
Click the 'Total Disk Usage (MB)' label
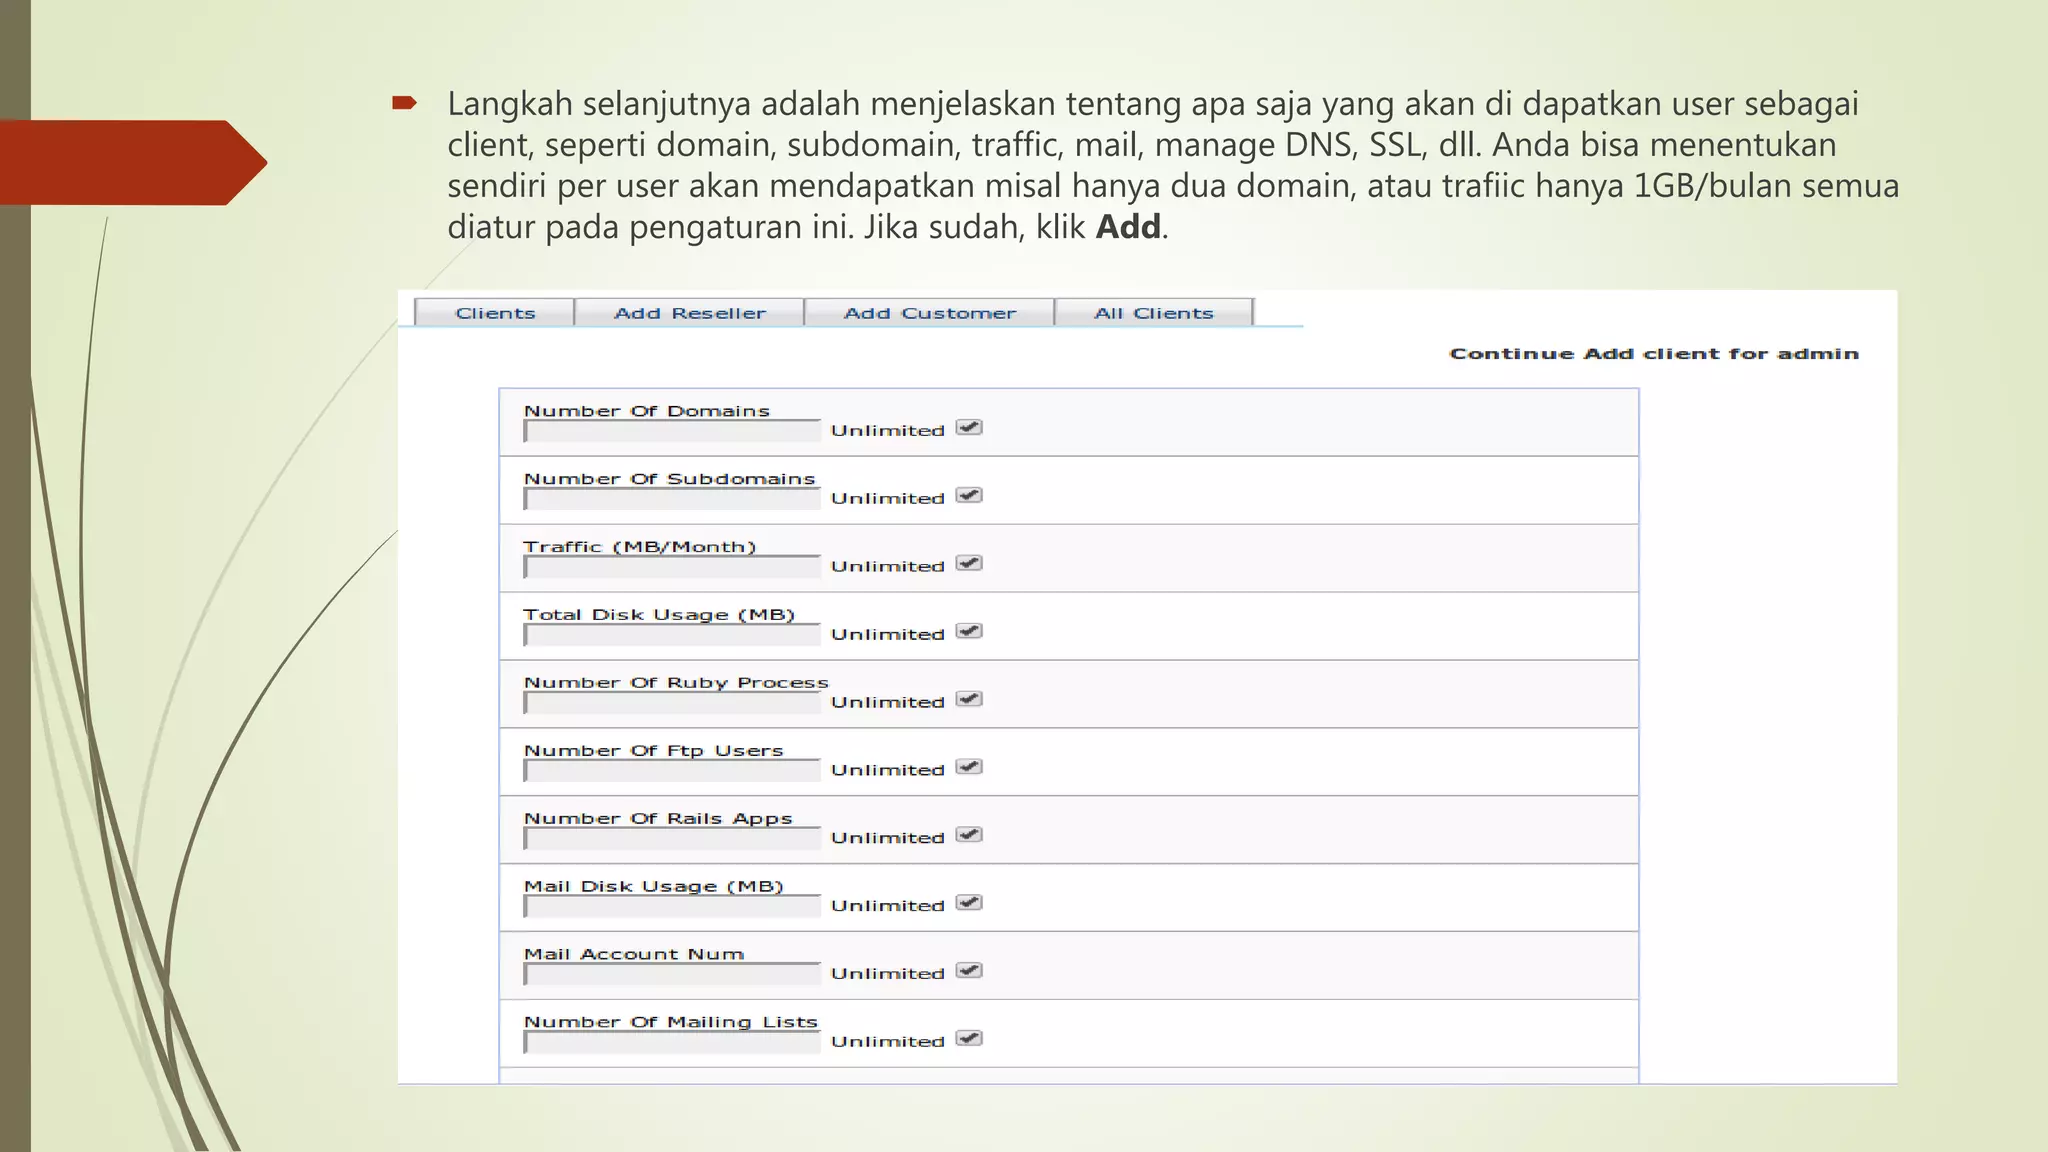[659, 615]
